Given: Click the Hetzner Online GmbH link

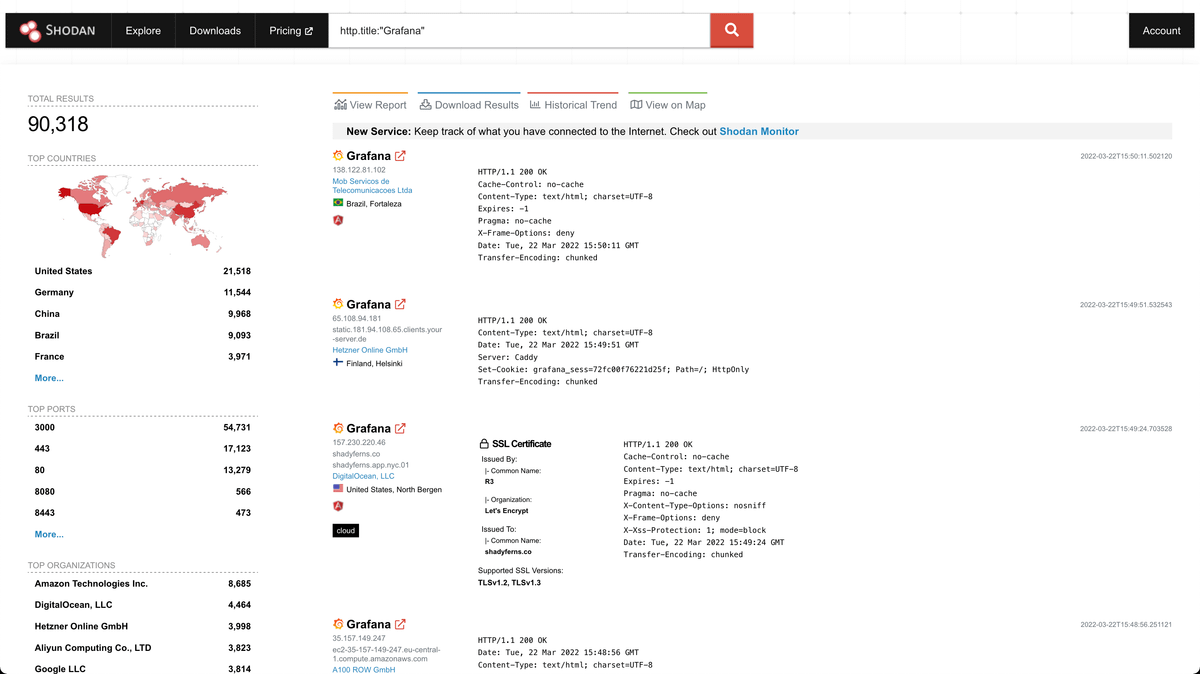Looking at the screenshot, I should point(370,350).
